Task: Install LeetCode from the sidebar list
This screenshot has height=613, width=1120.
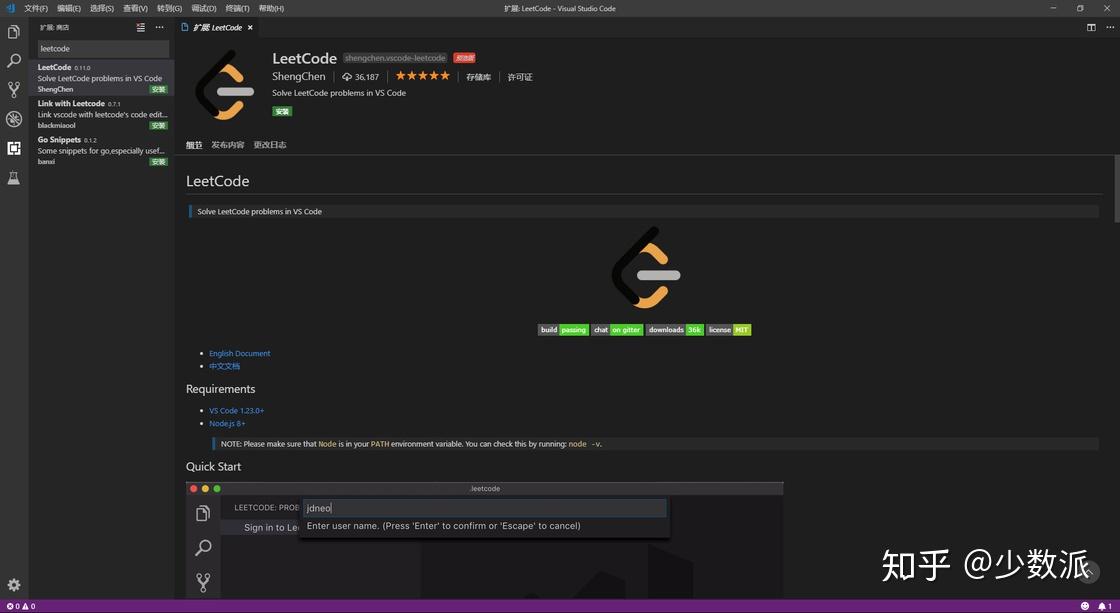Action: tap(159, 89)
